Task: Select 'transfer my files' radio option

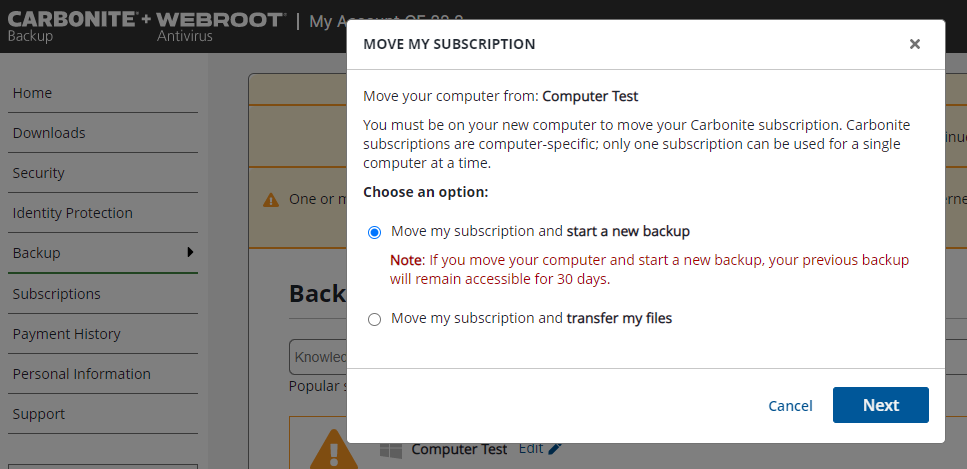Action: point(375,319)
